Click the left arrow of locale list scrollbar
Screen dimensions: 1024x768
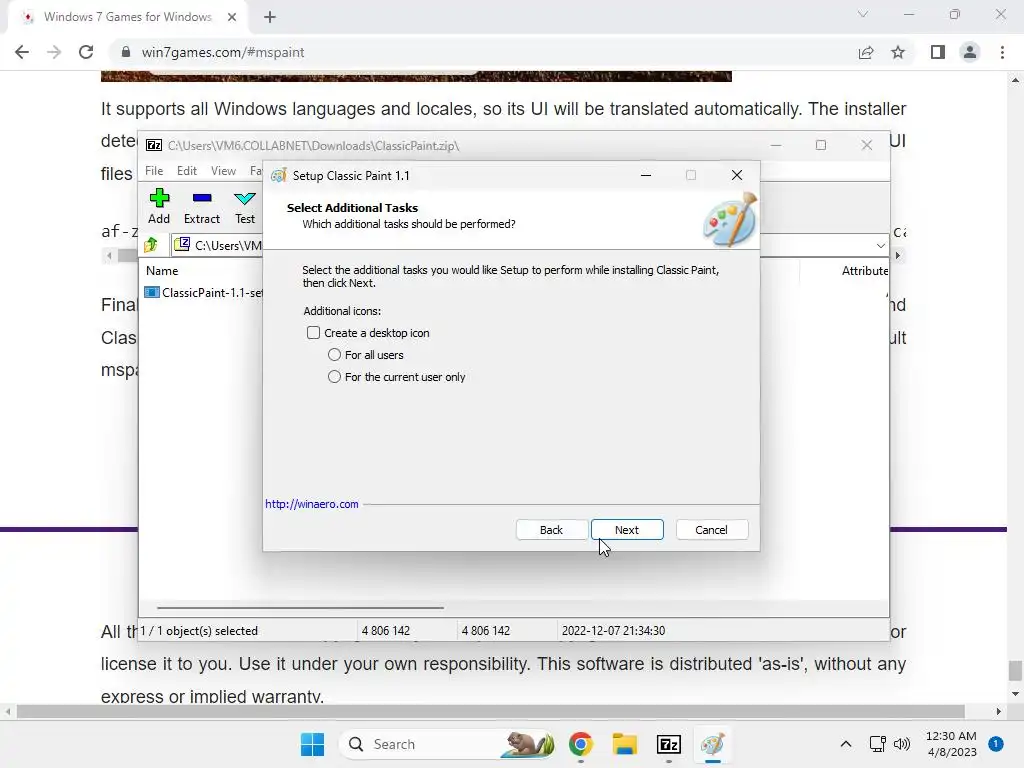109,255
